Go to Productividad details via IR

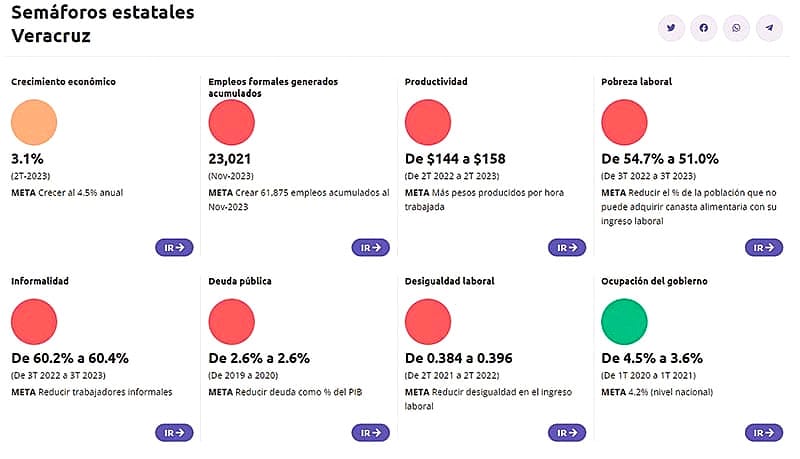click(567, 247)
